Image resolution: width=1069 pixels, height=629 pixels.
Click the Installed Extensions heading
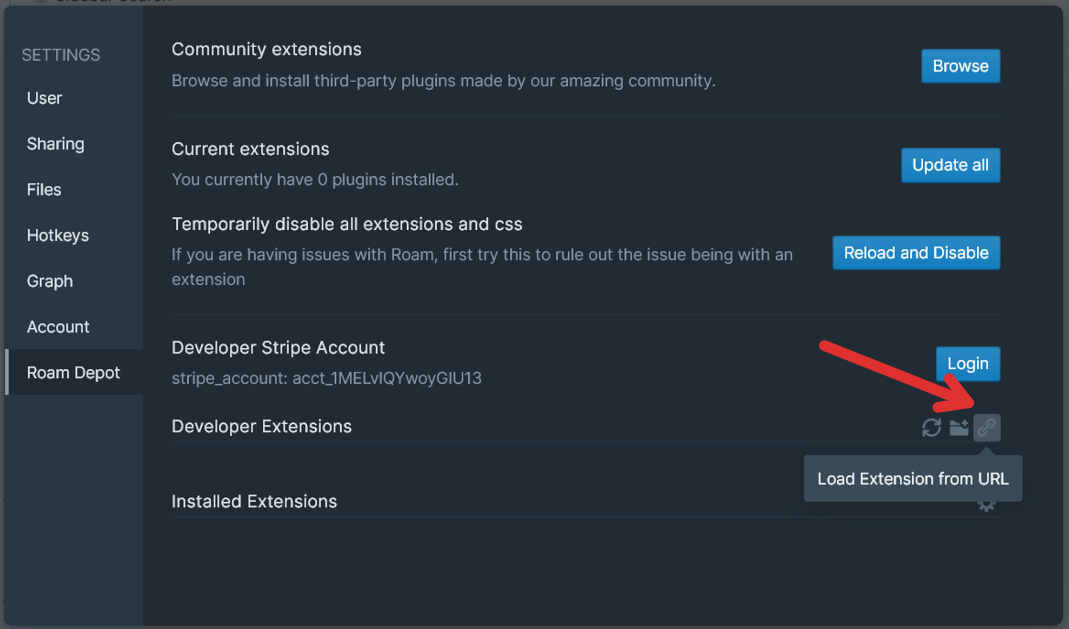pos(254,501)
